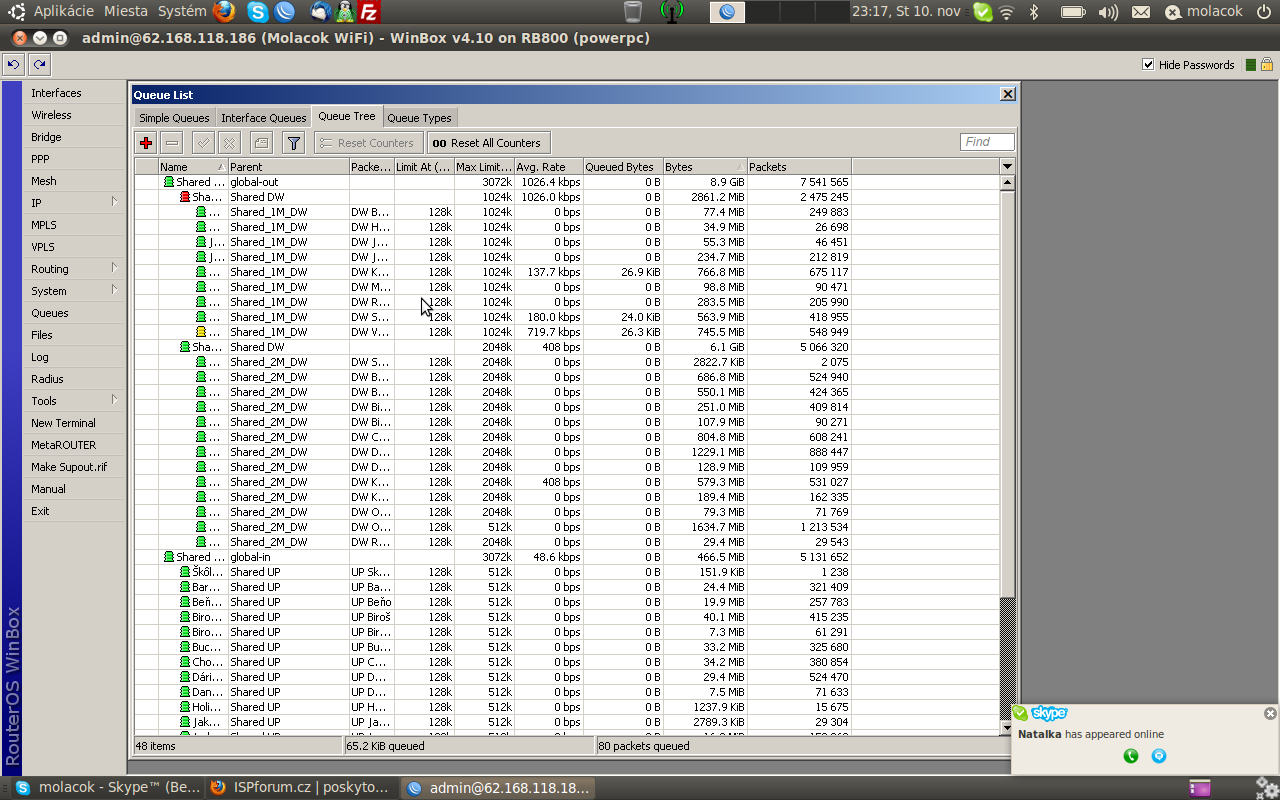
Task: Open Make Supout.rif from sidebar
Action: pos(75,466)
